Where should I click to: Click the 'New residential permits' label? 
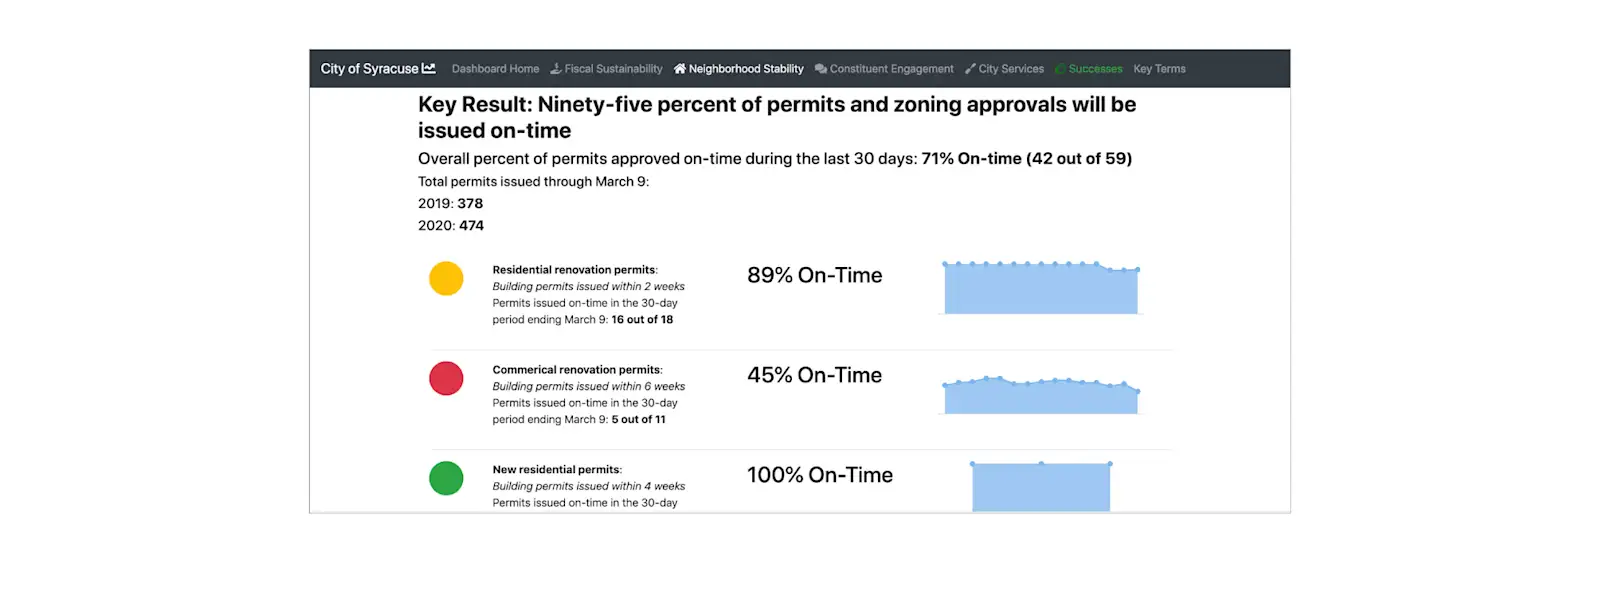[x=557, y=470]
